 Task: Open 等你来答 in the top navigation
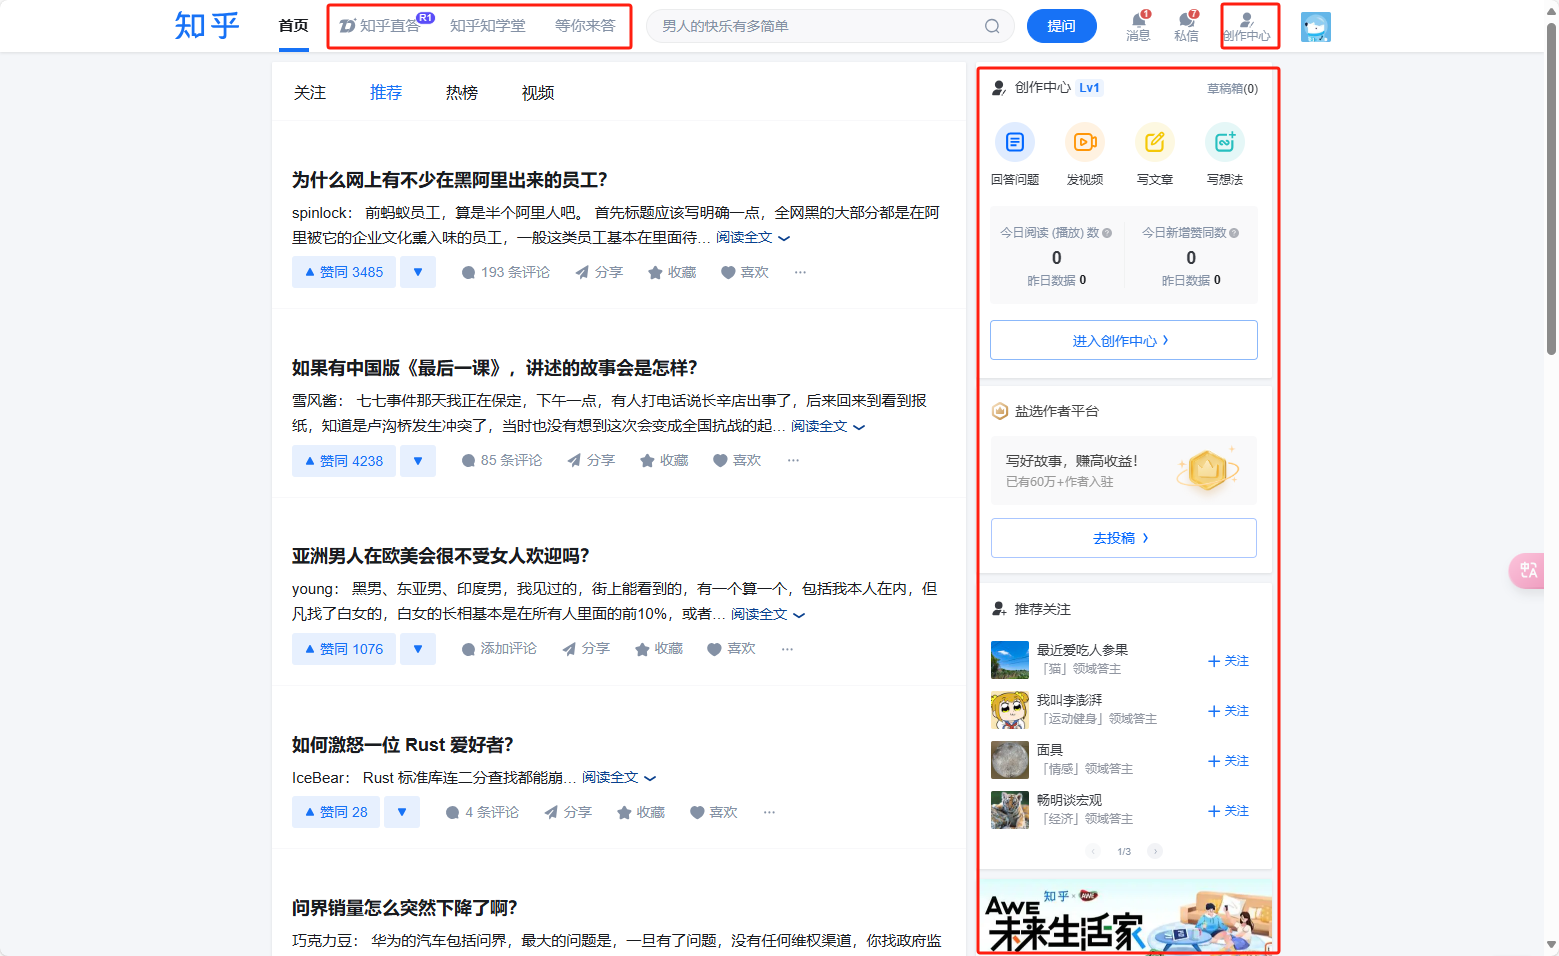pyautogui.click(x=585, y=25)
